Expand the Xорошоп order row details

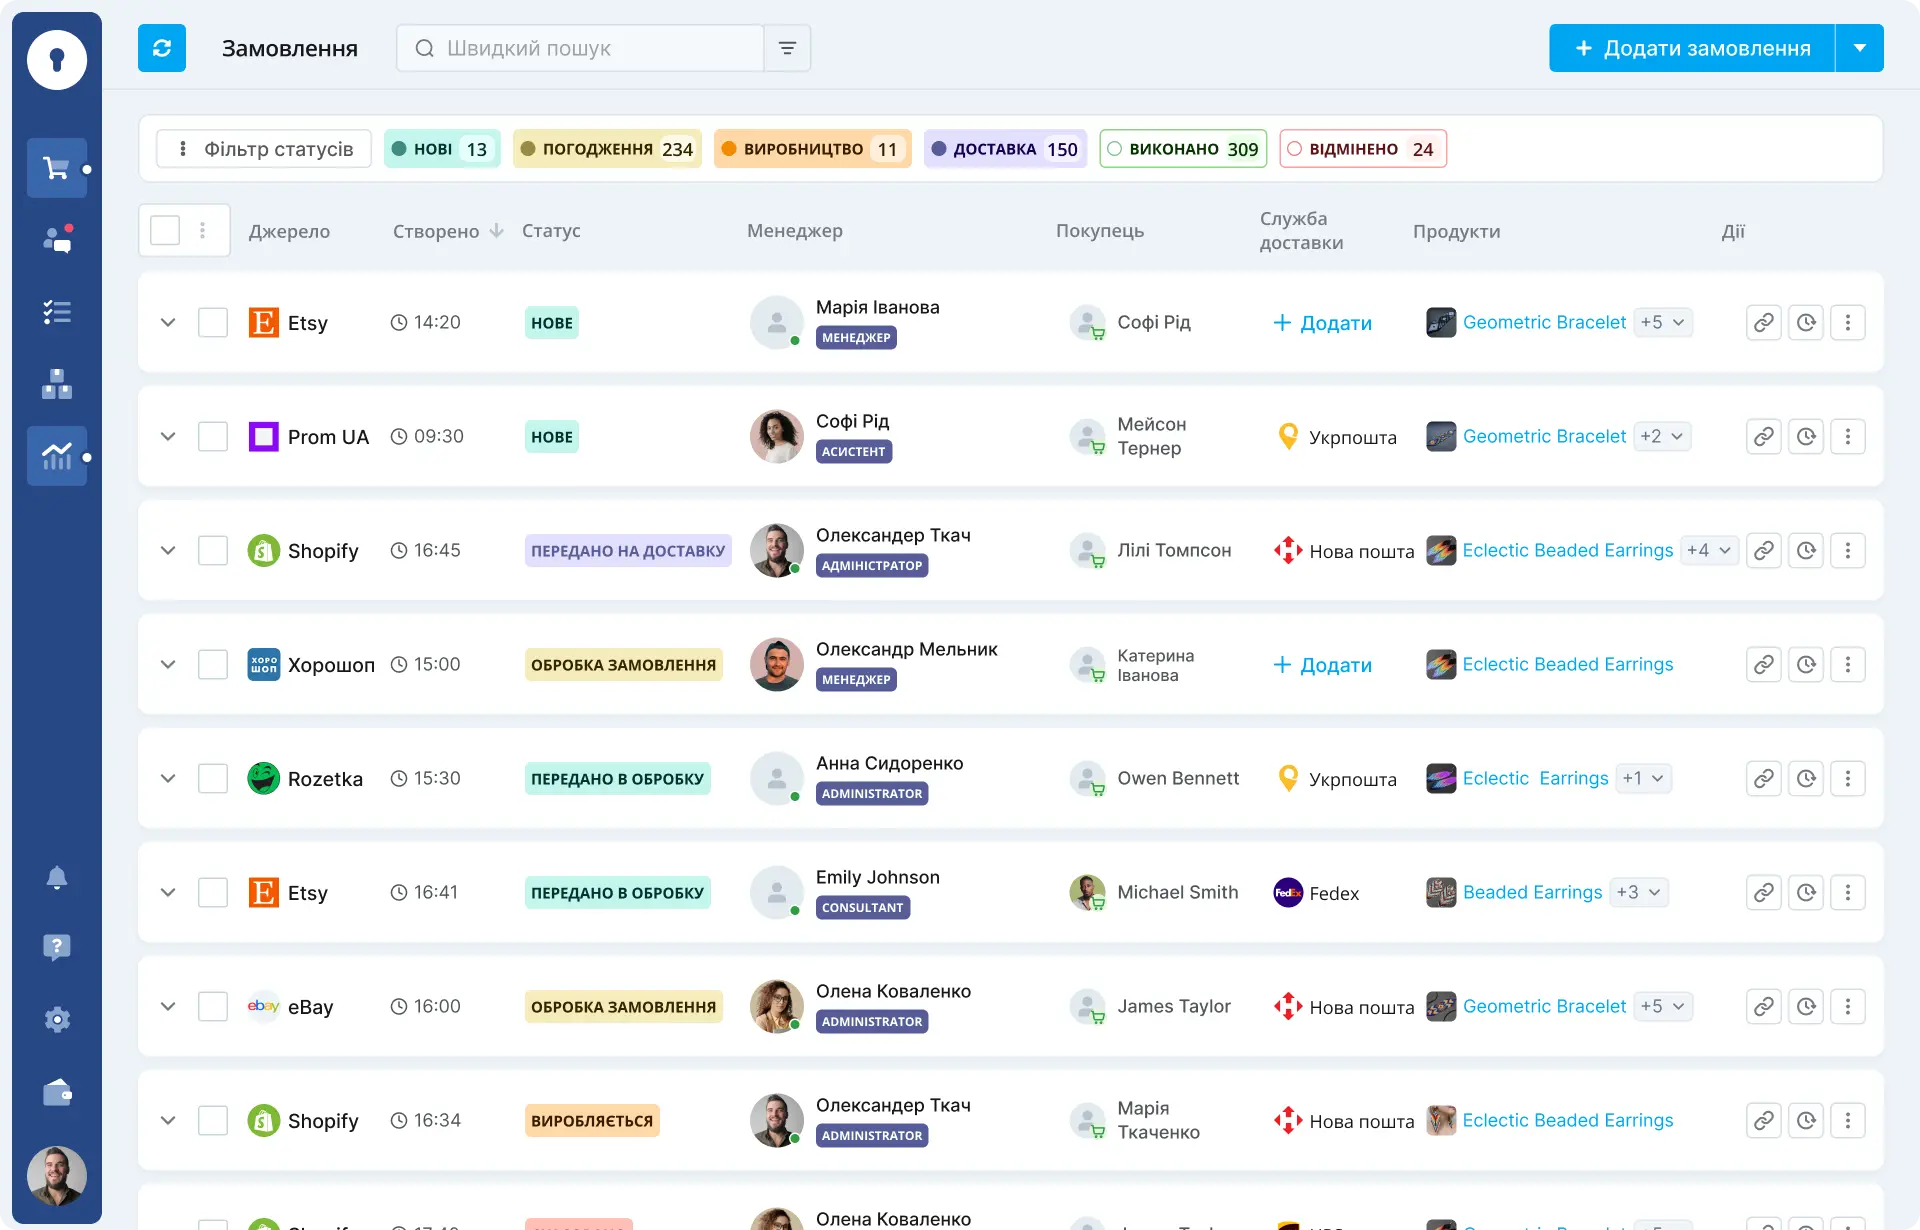pyautogui.click(x=167, y=664)
